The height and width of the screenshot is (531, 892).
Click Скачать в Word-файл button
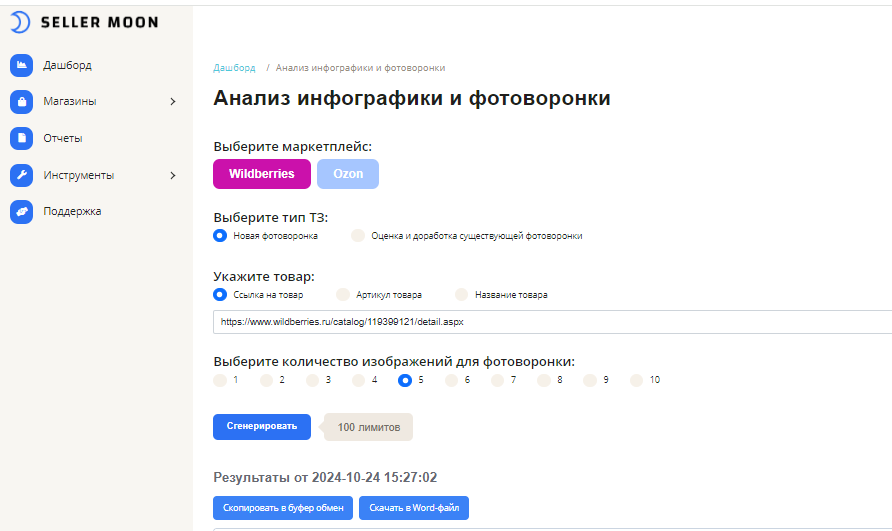(414, 508)
